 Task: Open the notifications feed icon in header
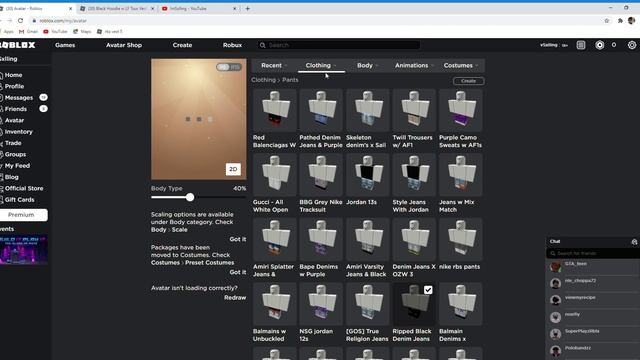click(x=581, y=45)
